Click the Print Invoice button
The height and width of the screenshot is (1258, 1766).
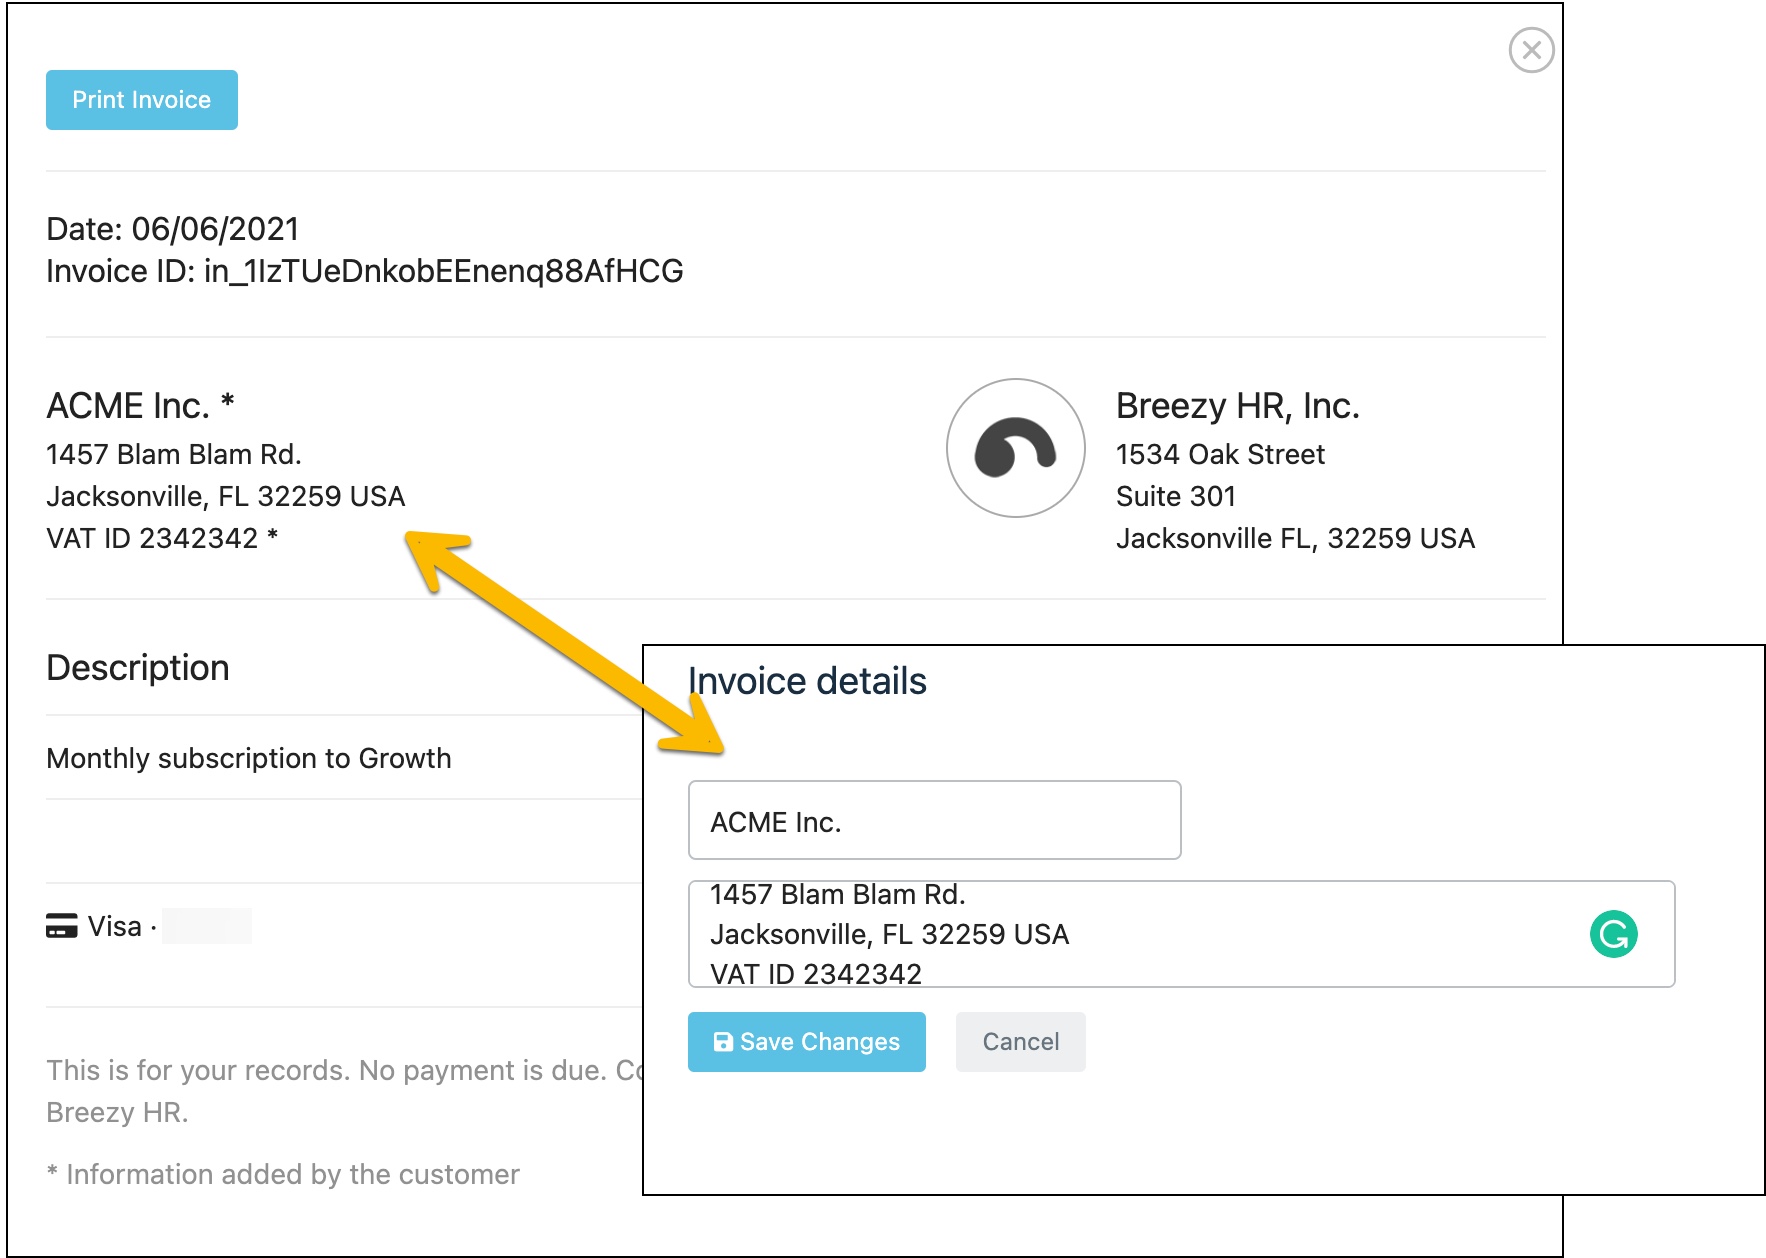click(142, 100)
